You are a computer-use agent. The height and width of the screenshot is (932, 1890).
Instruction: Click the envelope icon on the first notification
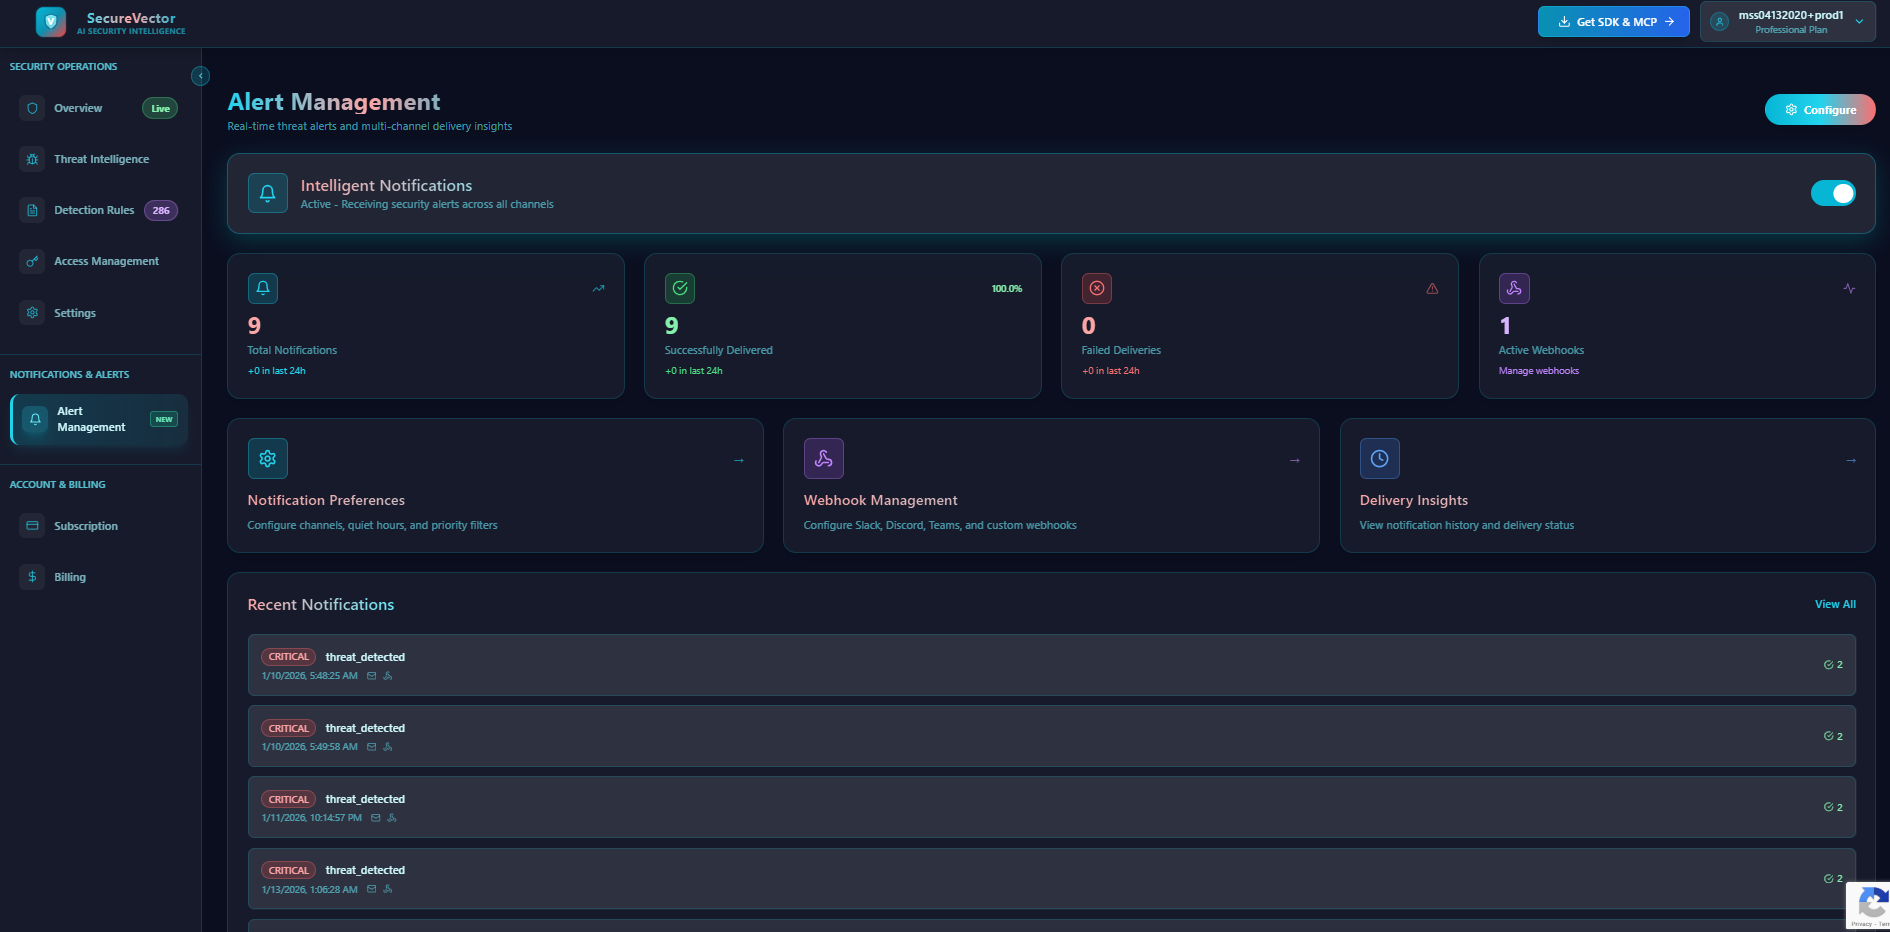pos(371,676)
